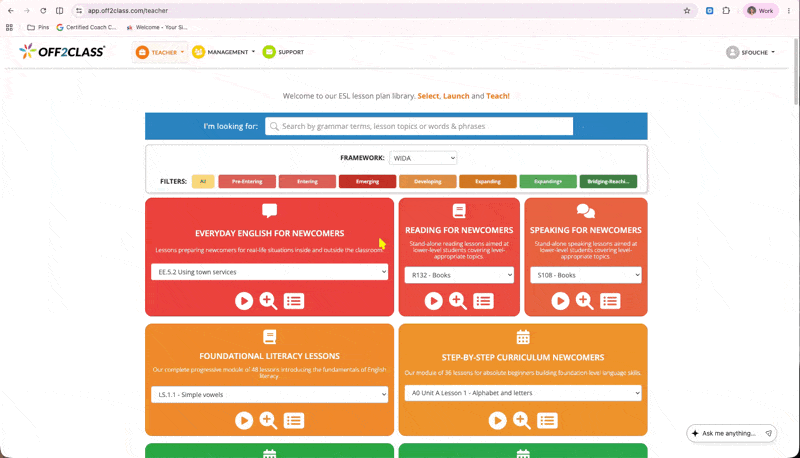Open the browser extensions puzzle icon

(726, 11)
